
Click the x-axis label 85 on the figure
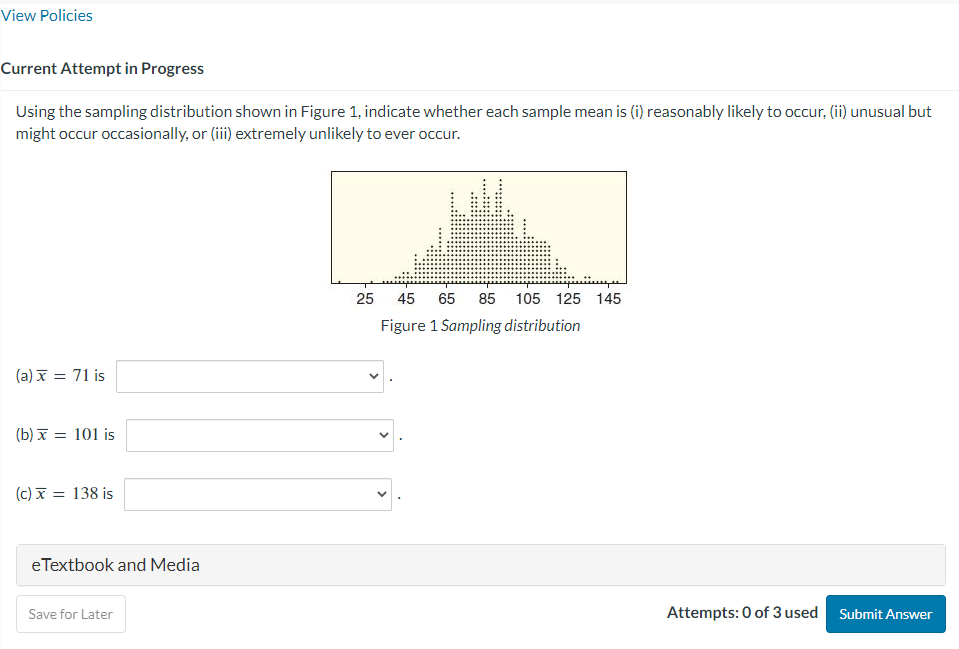(x=486, y=298)
